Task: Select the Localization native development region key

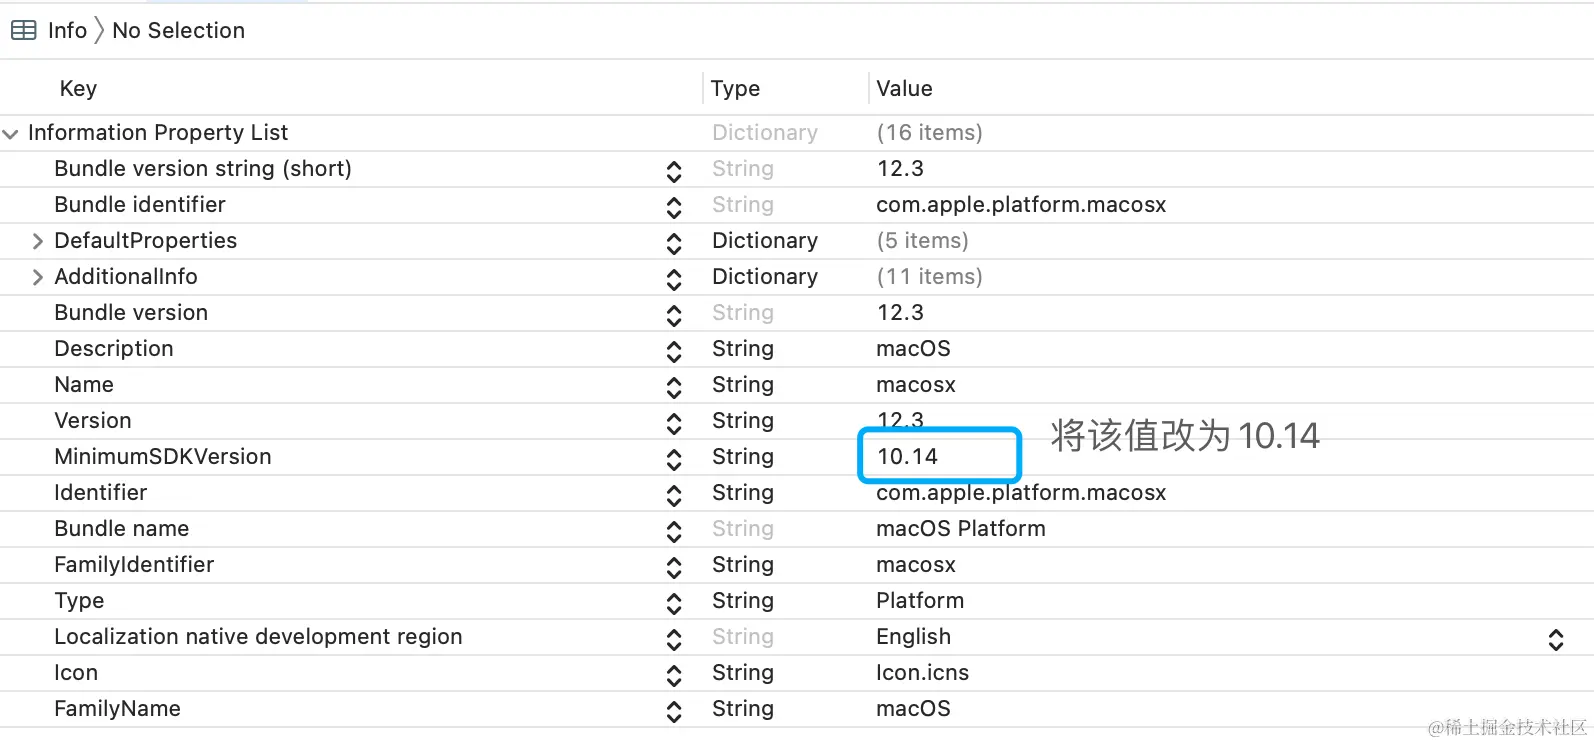Action: pyautogui.click(x=258, y=637)
